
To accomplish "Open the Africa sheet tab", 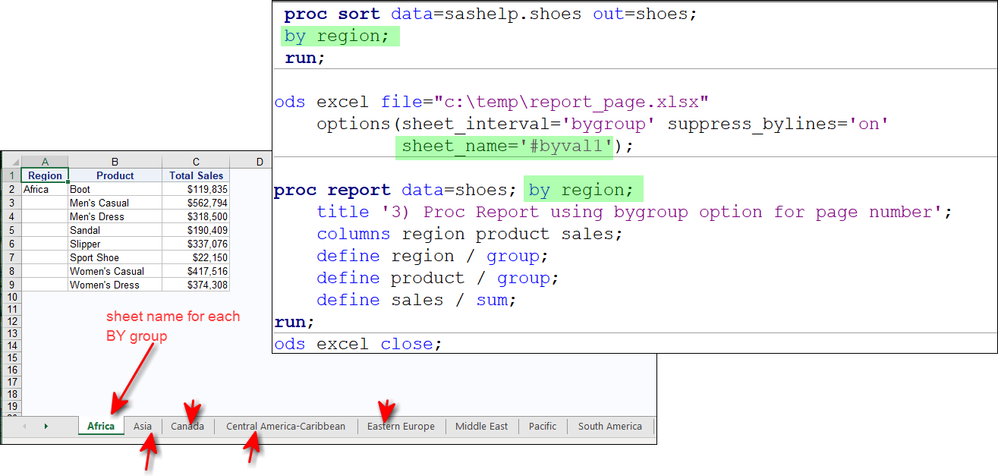I will (101, 426).
